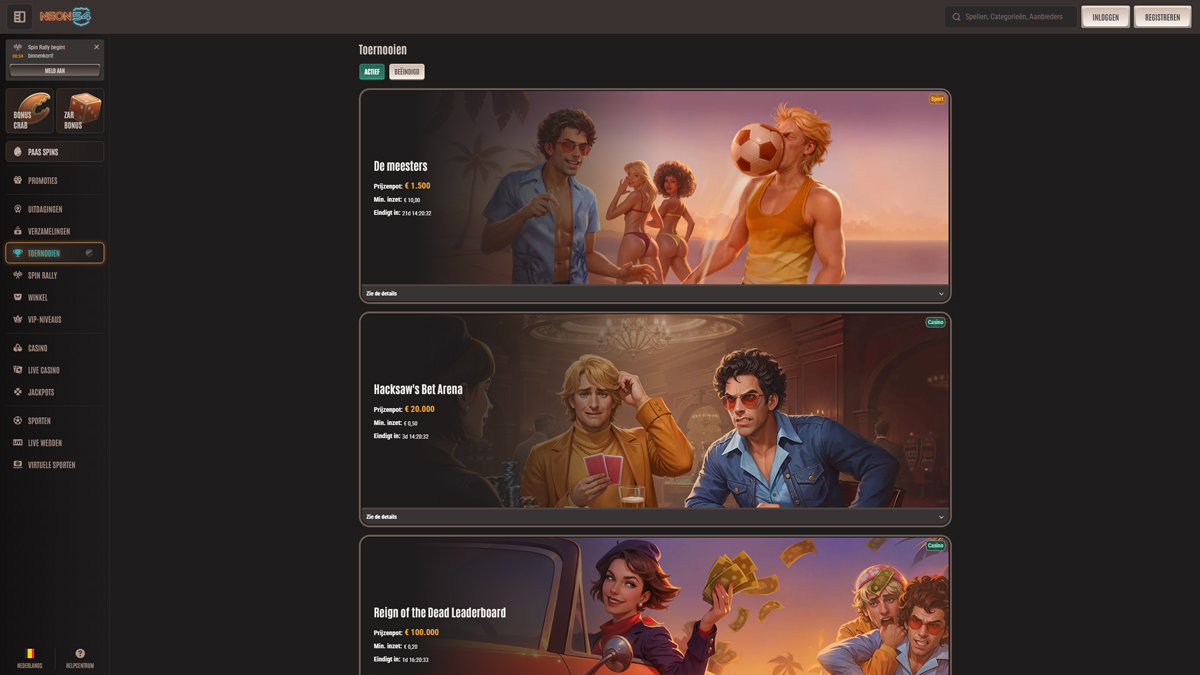Go to Spin Rally in sidebar

(x=42, y=275)
